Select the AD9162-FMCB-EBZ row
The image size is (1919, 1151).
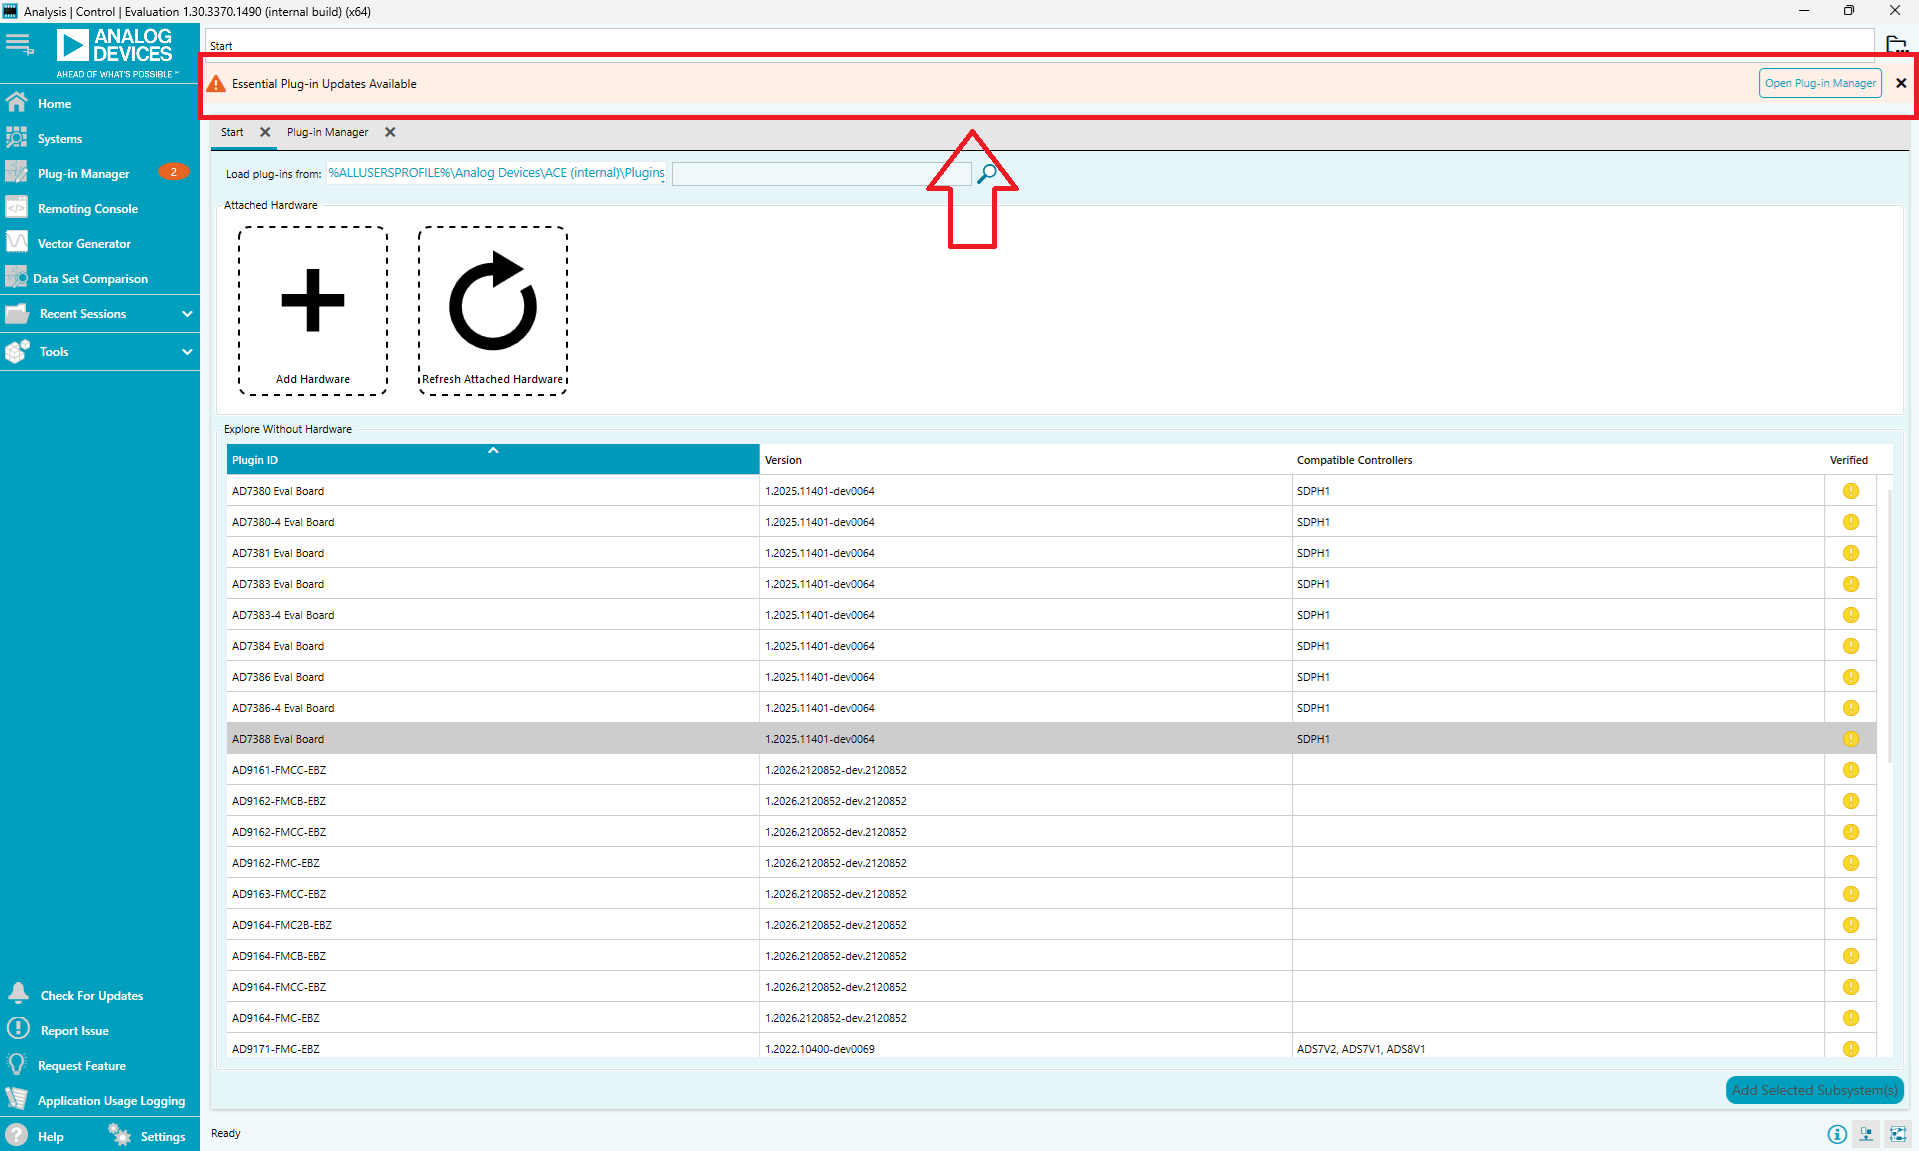[x=1051, y=801]
